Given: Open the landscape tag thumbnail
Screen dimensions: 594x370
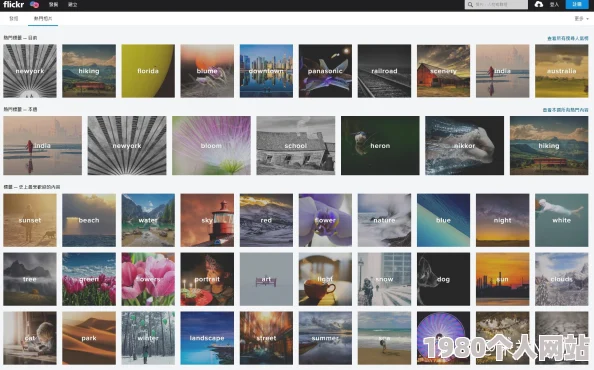Looking at the screenshot, I should pos(207,338).
